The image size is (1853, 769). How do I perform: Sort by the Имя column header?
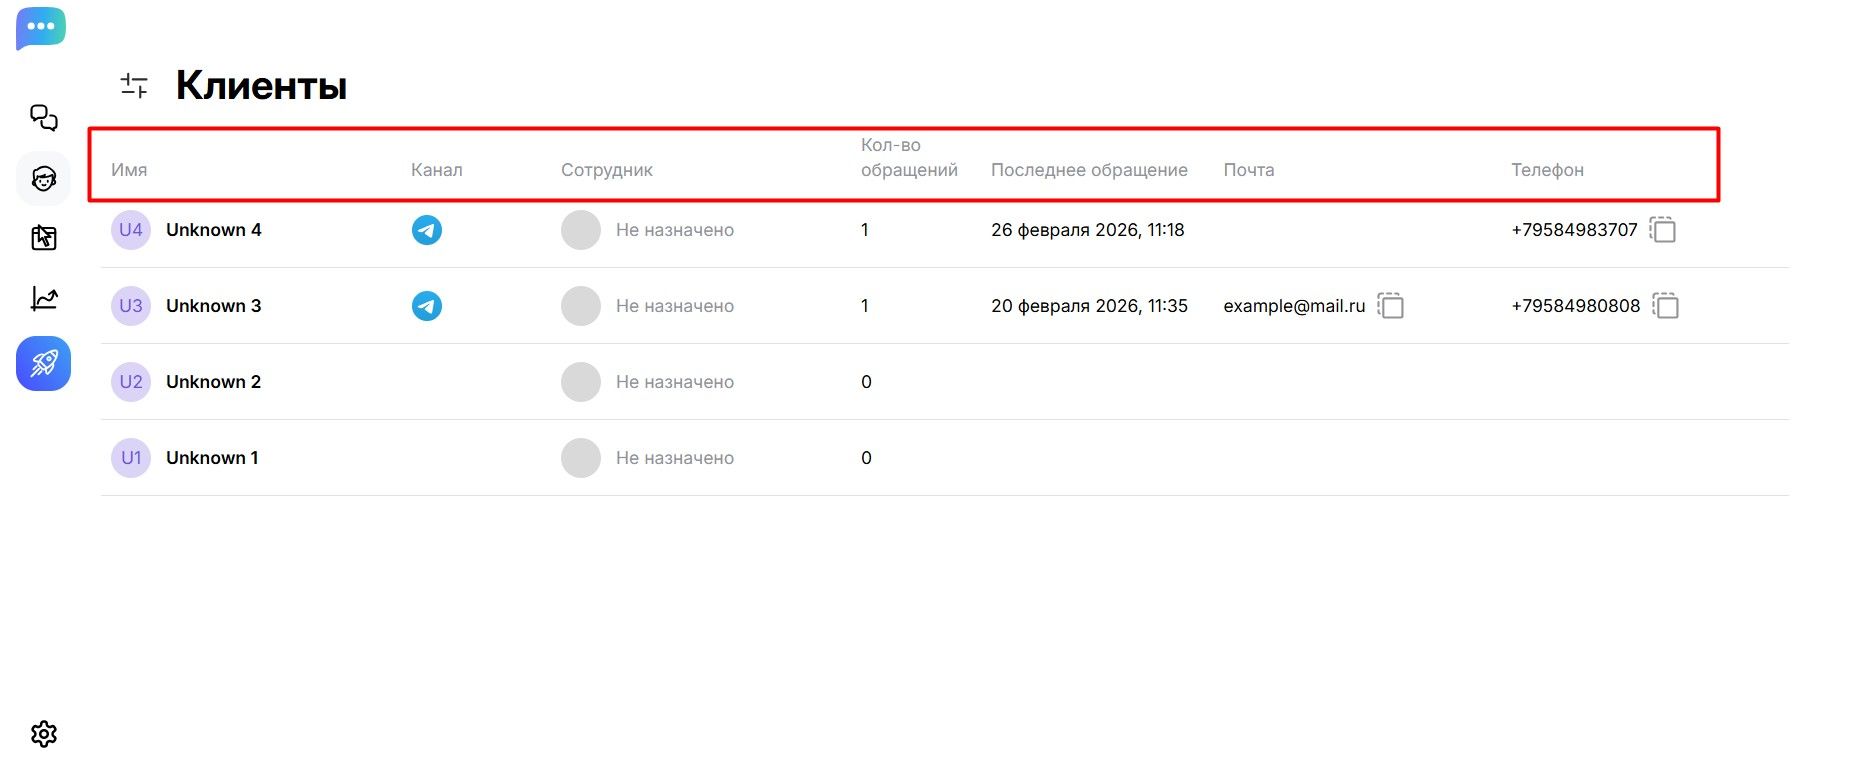(129, 170)
